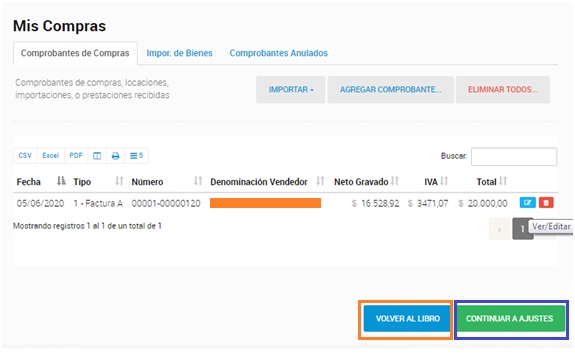The width and height of the screenshot is (575, 360).
Task: Open the Ver/Editar pencil icon for Factura A
Action: tap(528, 203)
